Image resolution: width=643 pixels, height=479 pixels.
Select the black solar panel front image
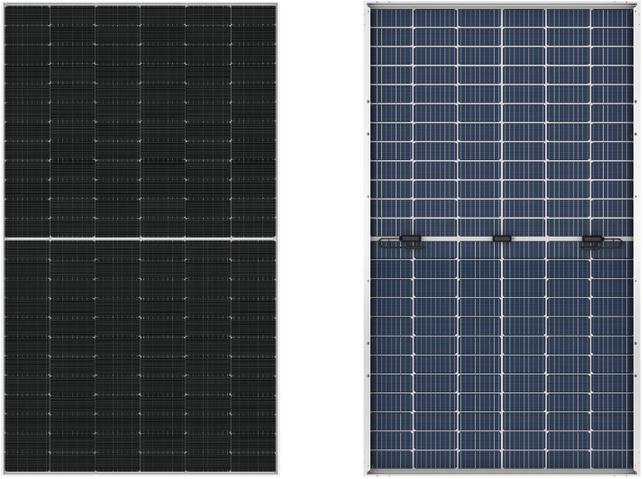141,239
